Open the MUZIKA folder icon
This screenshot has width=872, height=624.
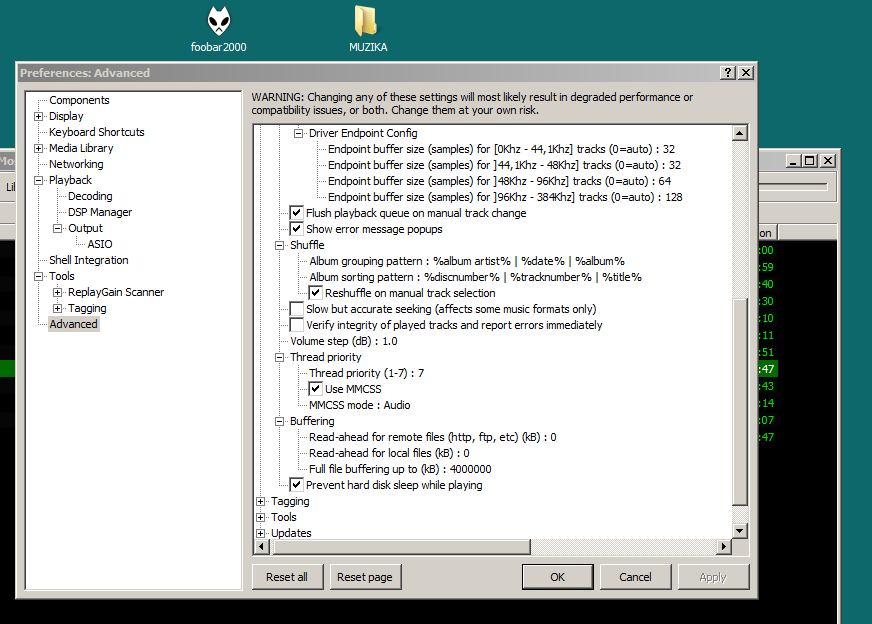point(368,29)
